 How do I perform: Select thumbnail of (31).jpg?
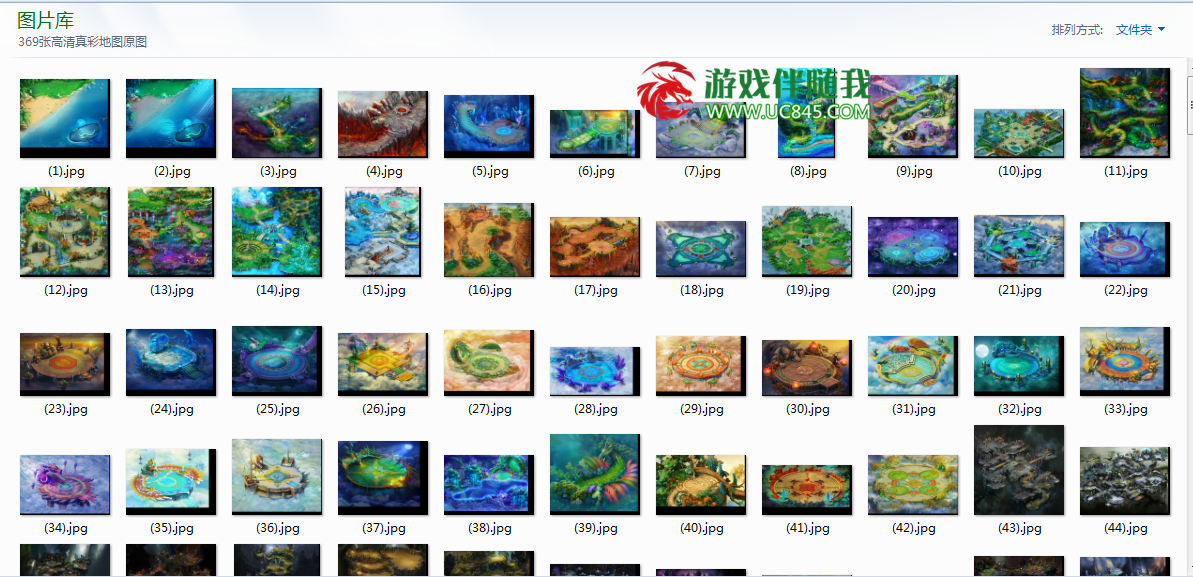[x=913, y=366]
